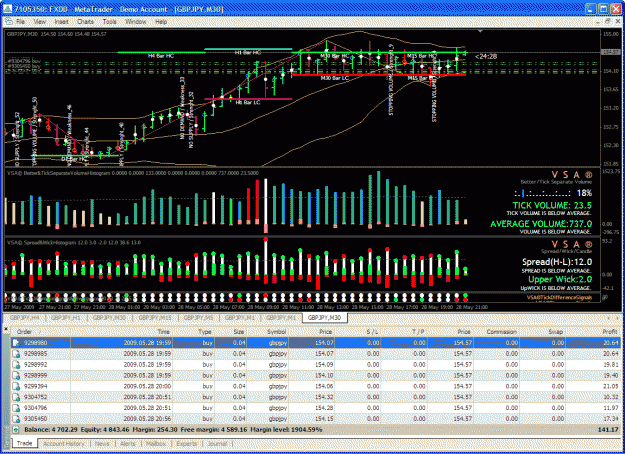Open the Experts terminal tab

(186, 443)
